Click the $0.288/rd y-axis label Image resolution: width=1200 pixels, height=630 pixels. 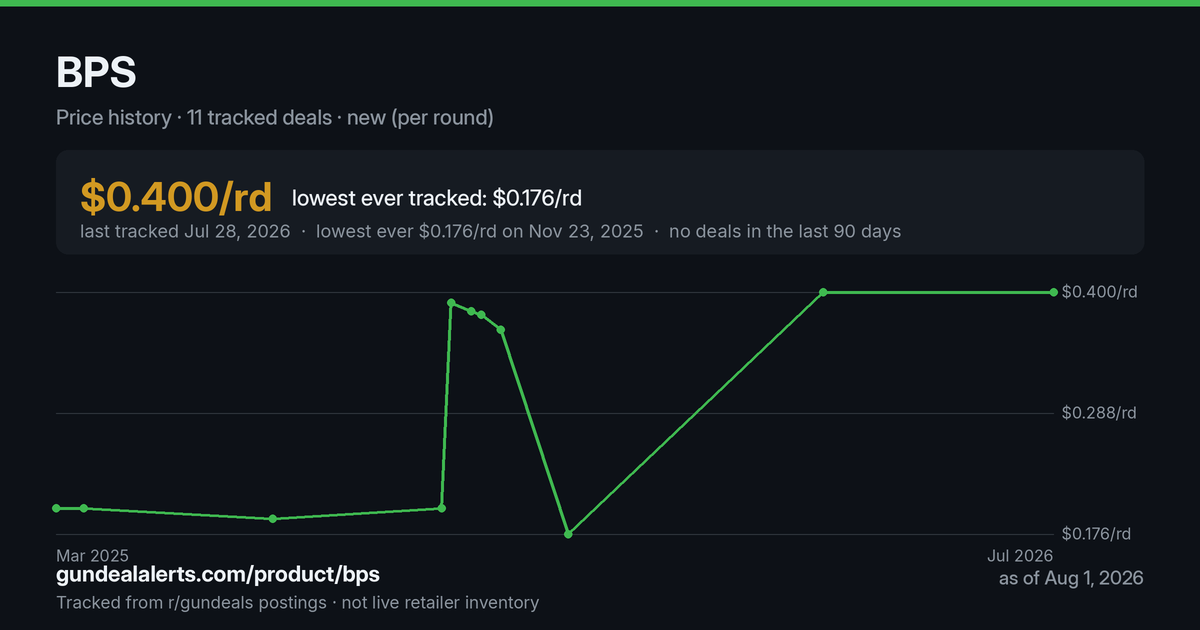click(1100, 413)
